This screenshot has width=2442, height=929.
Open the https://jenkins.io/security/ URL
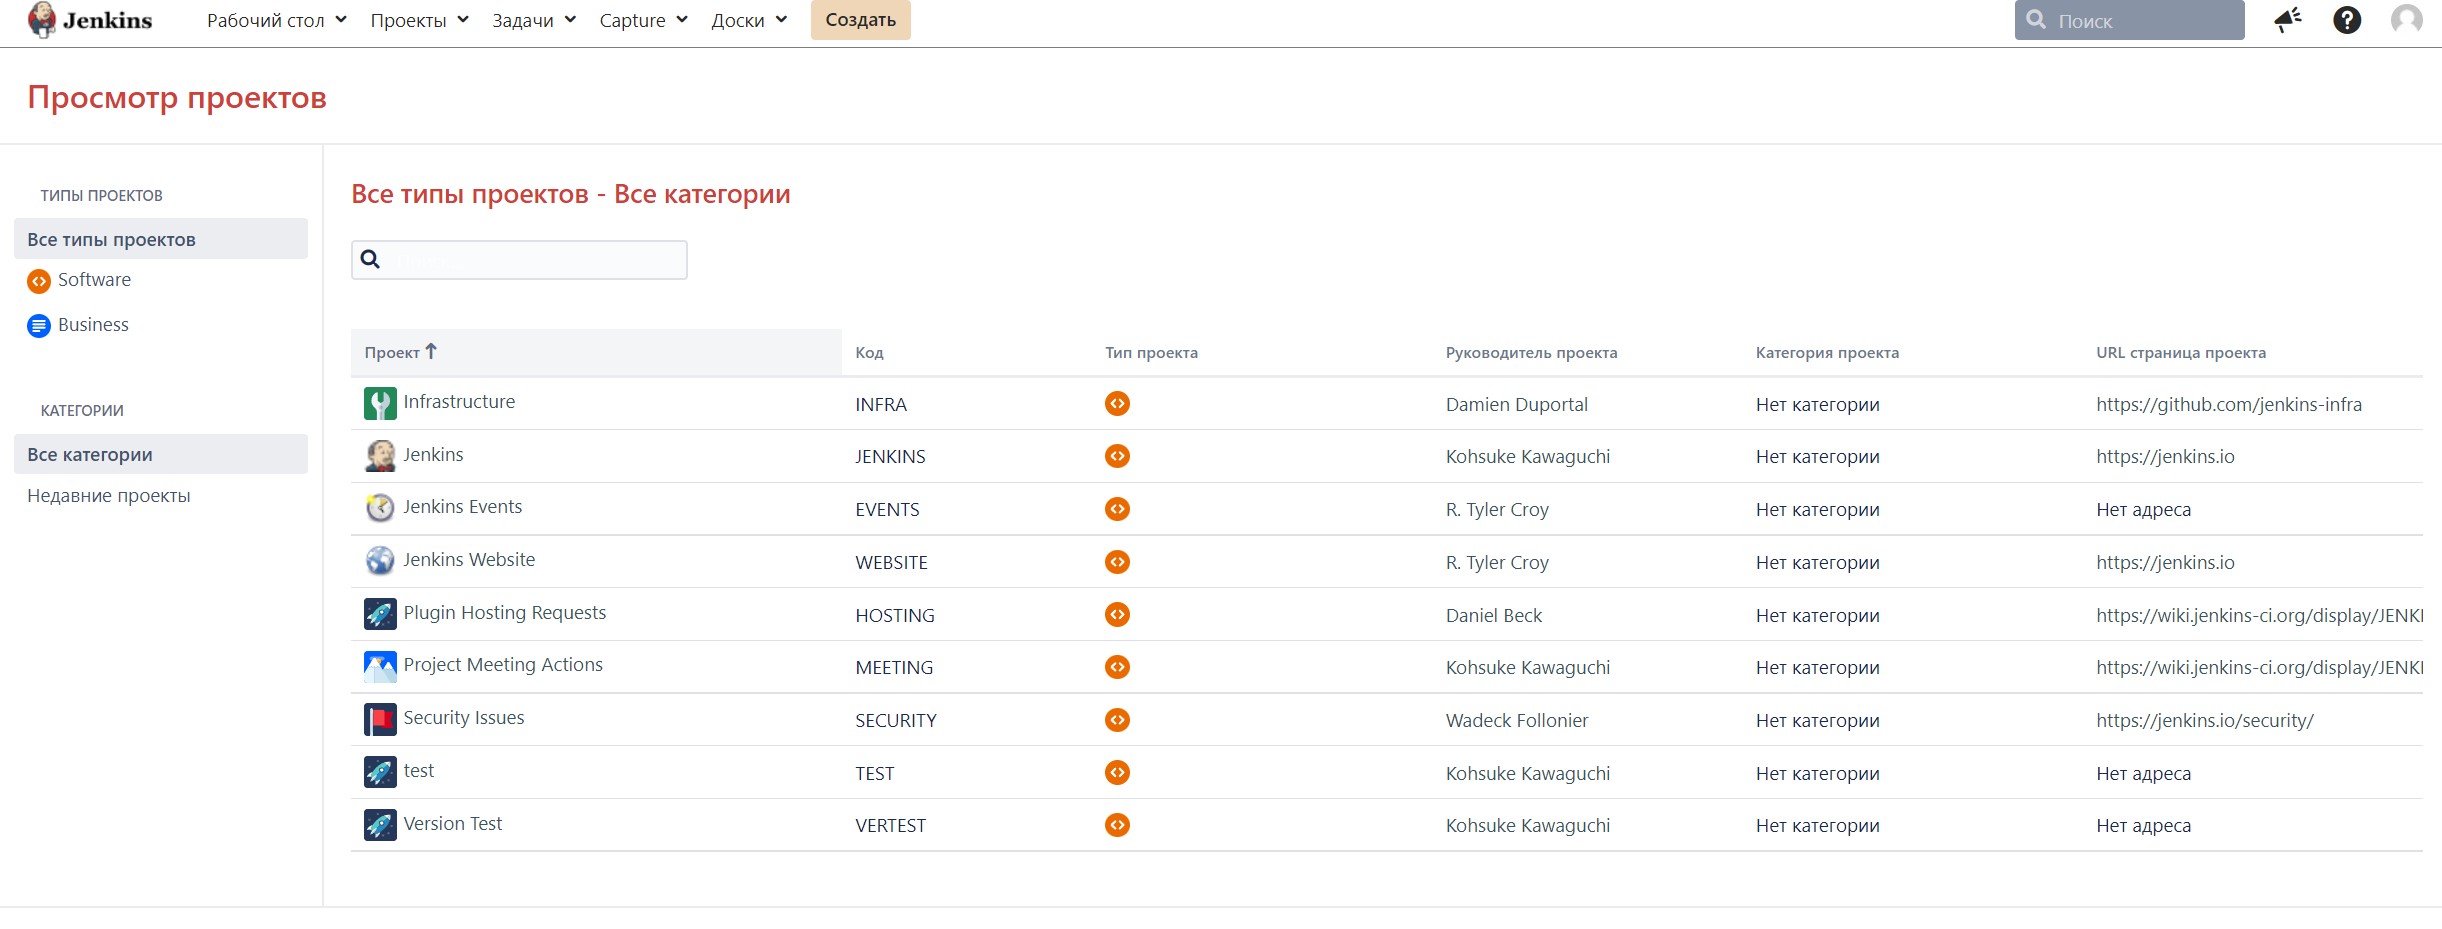pos(2205,720)
